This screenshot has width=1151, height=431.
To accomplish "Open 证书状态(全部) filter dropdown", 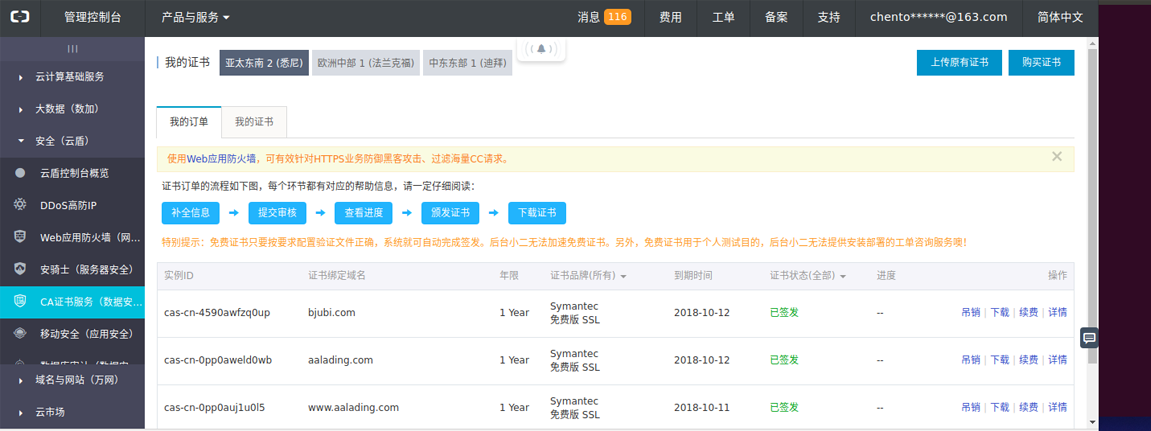I will (x=808, y=276).
